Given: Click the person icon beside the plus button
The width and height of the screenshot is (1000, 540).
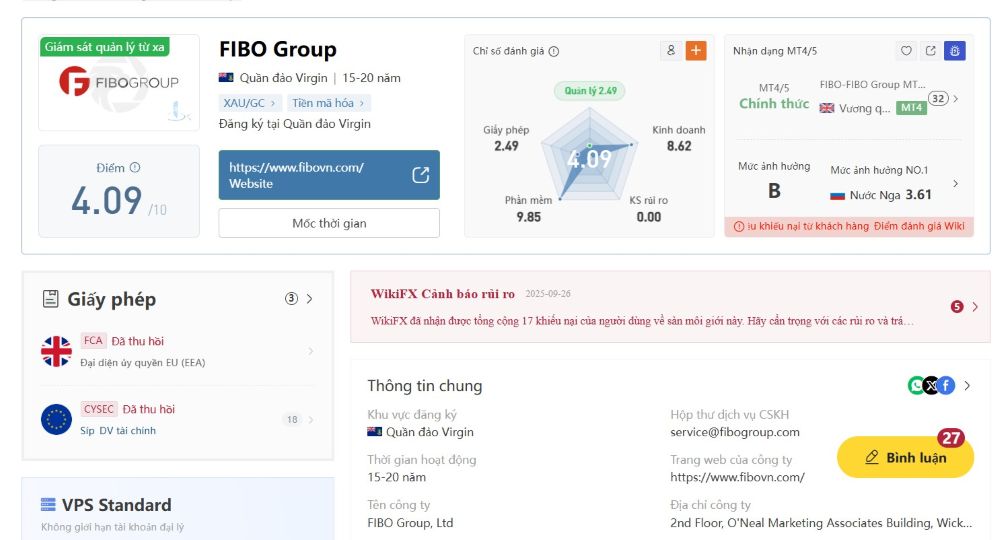Looking at the screenshot, I should [x=671, y=51].
